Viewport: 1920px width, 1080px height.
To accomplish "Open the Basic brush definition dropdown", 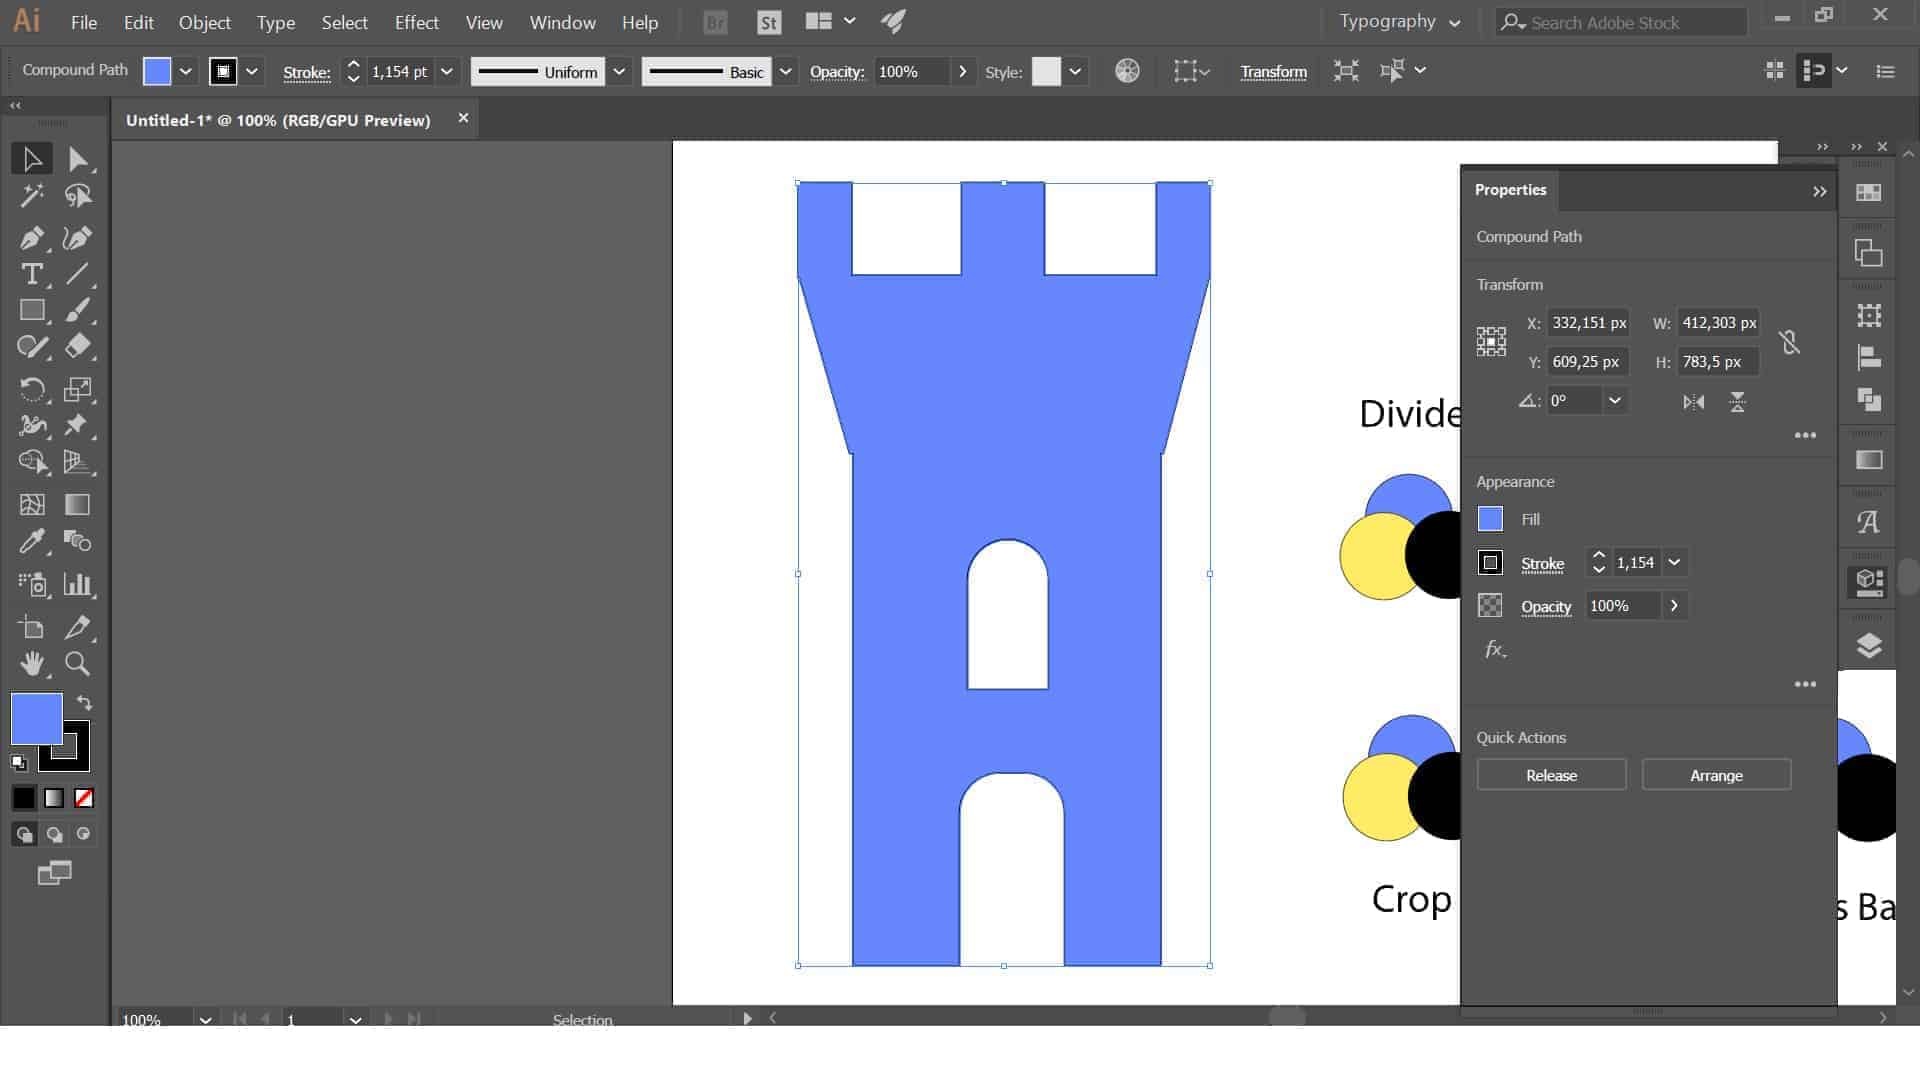I will [x=786, y=71].
